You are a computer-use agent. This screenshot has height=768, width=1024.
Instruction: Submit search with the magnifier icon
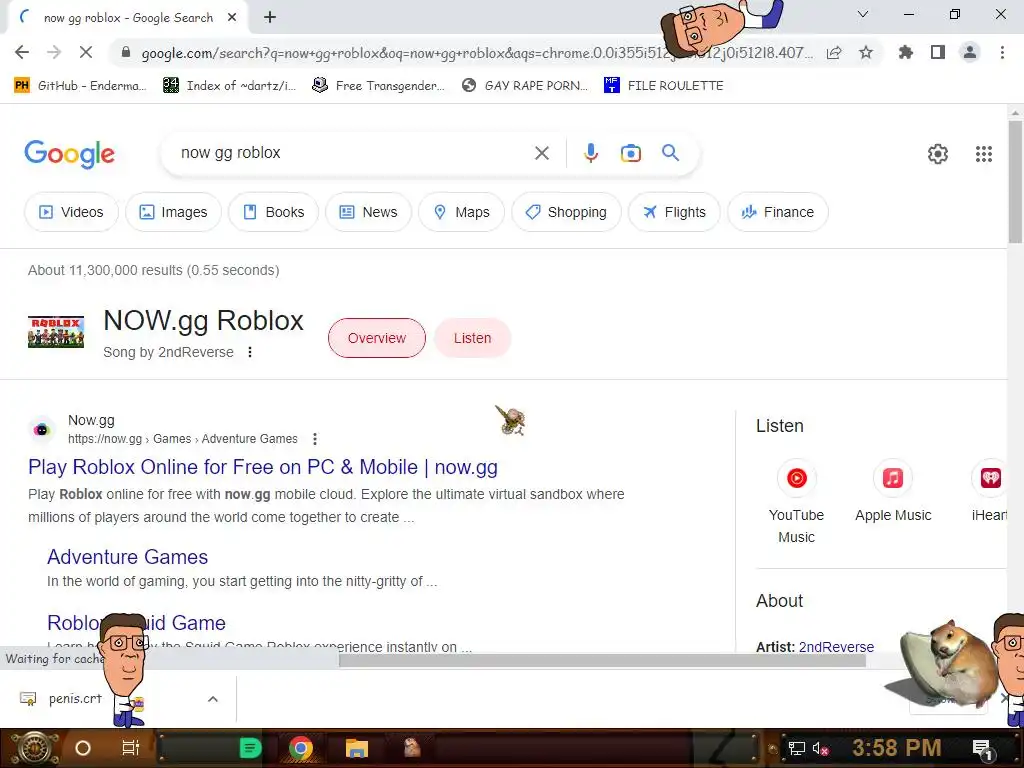coord(670,153)
